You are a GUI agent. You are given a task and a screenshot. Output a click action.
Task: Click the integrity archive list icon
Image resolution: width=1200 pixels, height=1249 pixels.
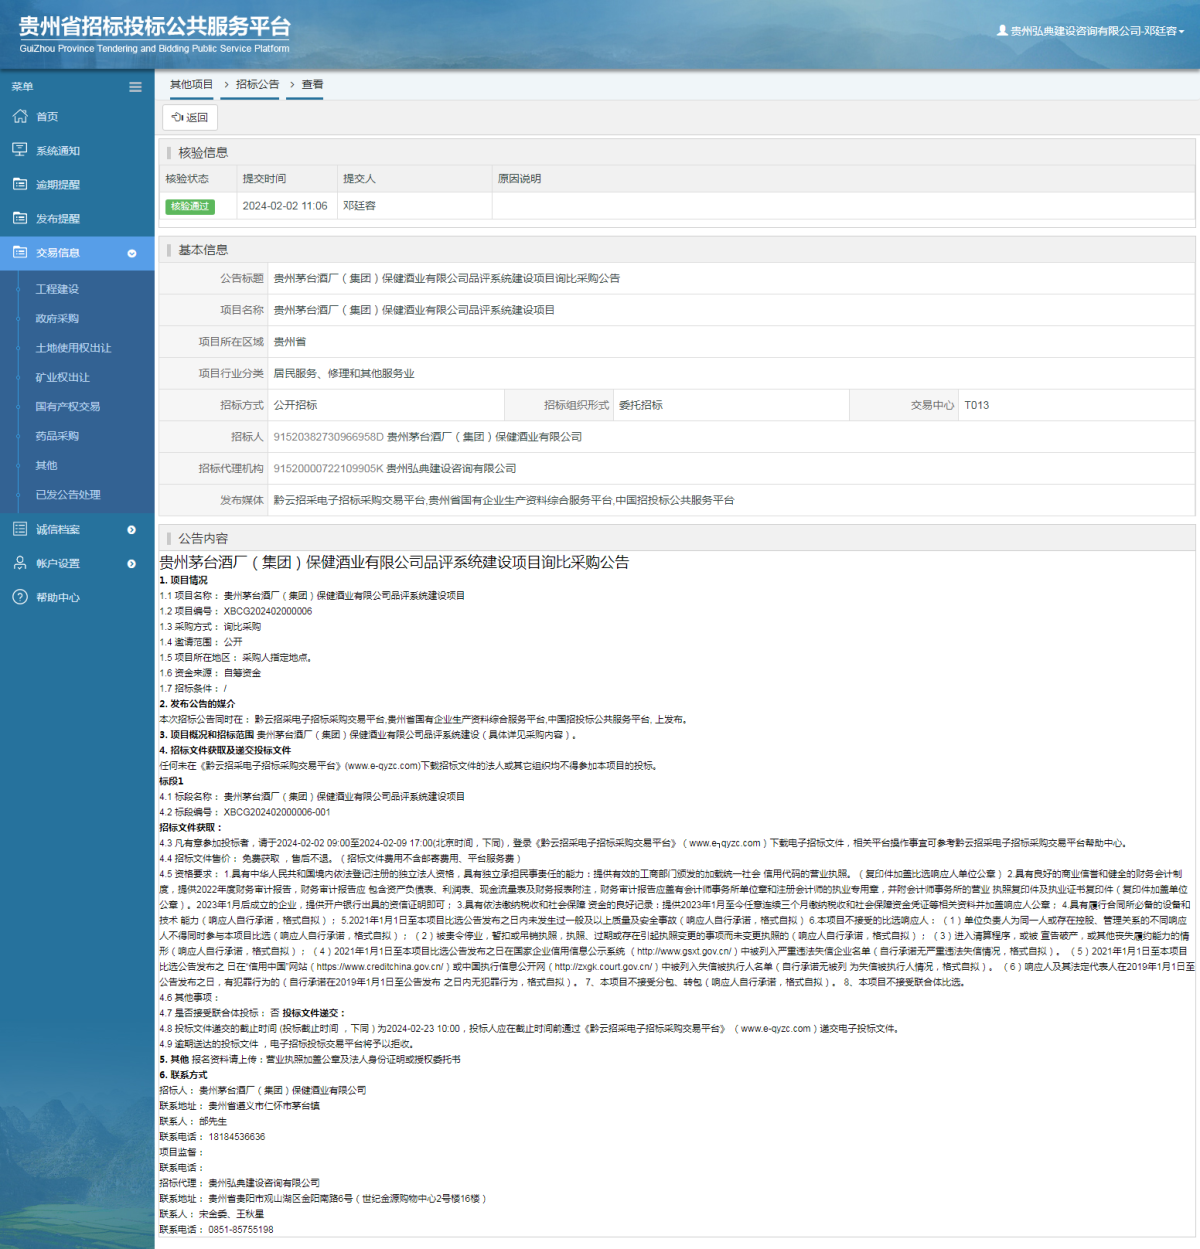(20, 529)
